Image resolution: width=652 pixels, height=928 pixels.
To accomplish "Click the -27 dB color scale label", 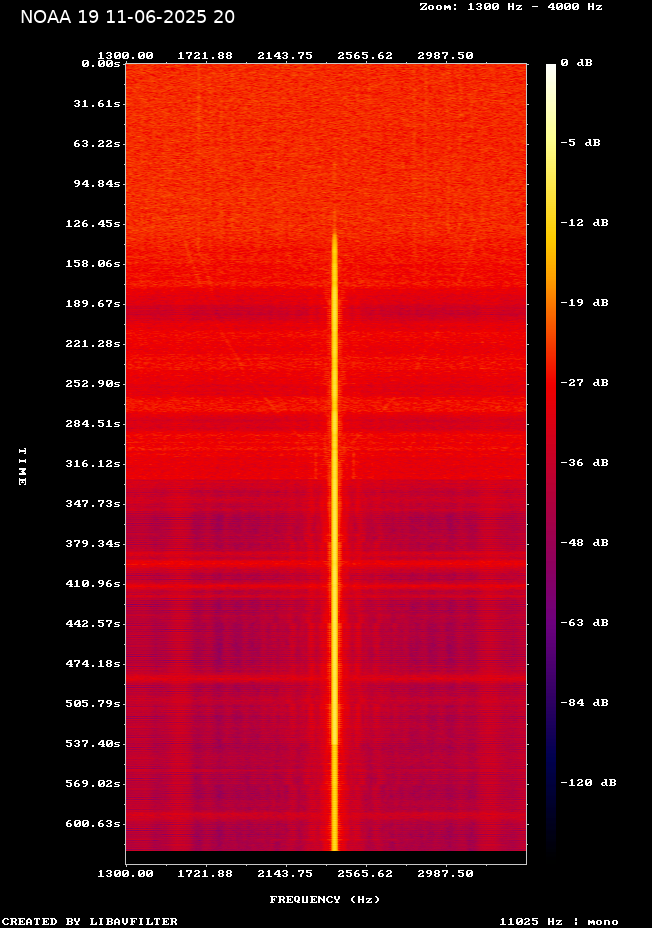I will click(x=585, y=383).
